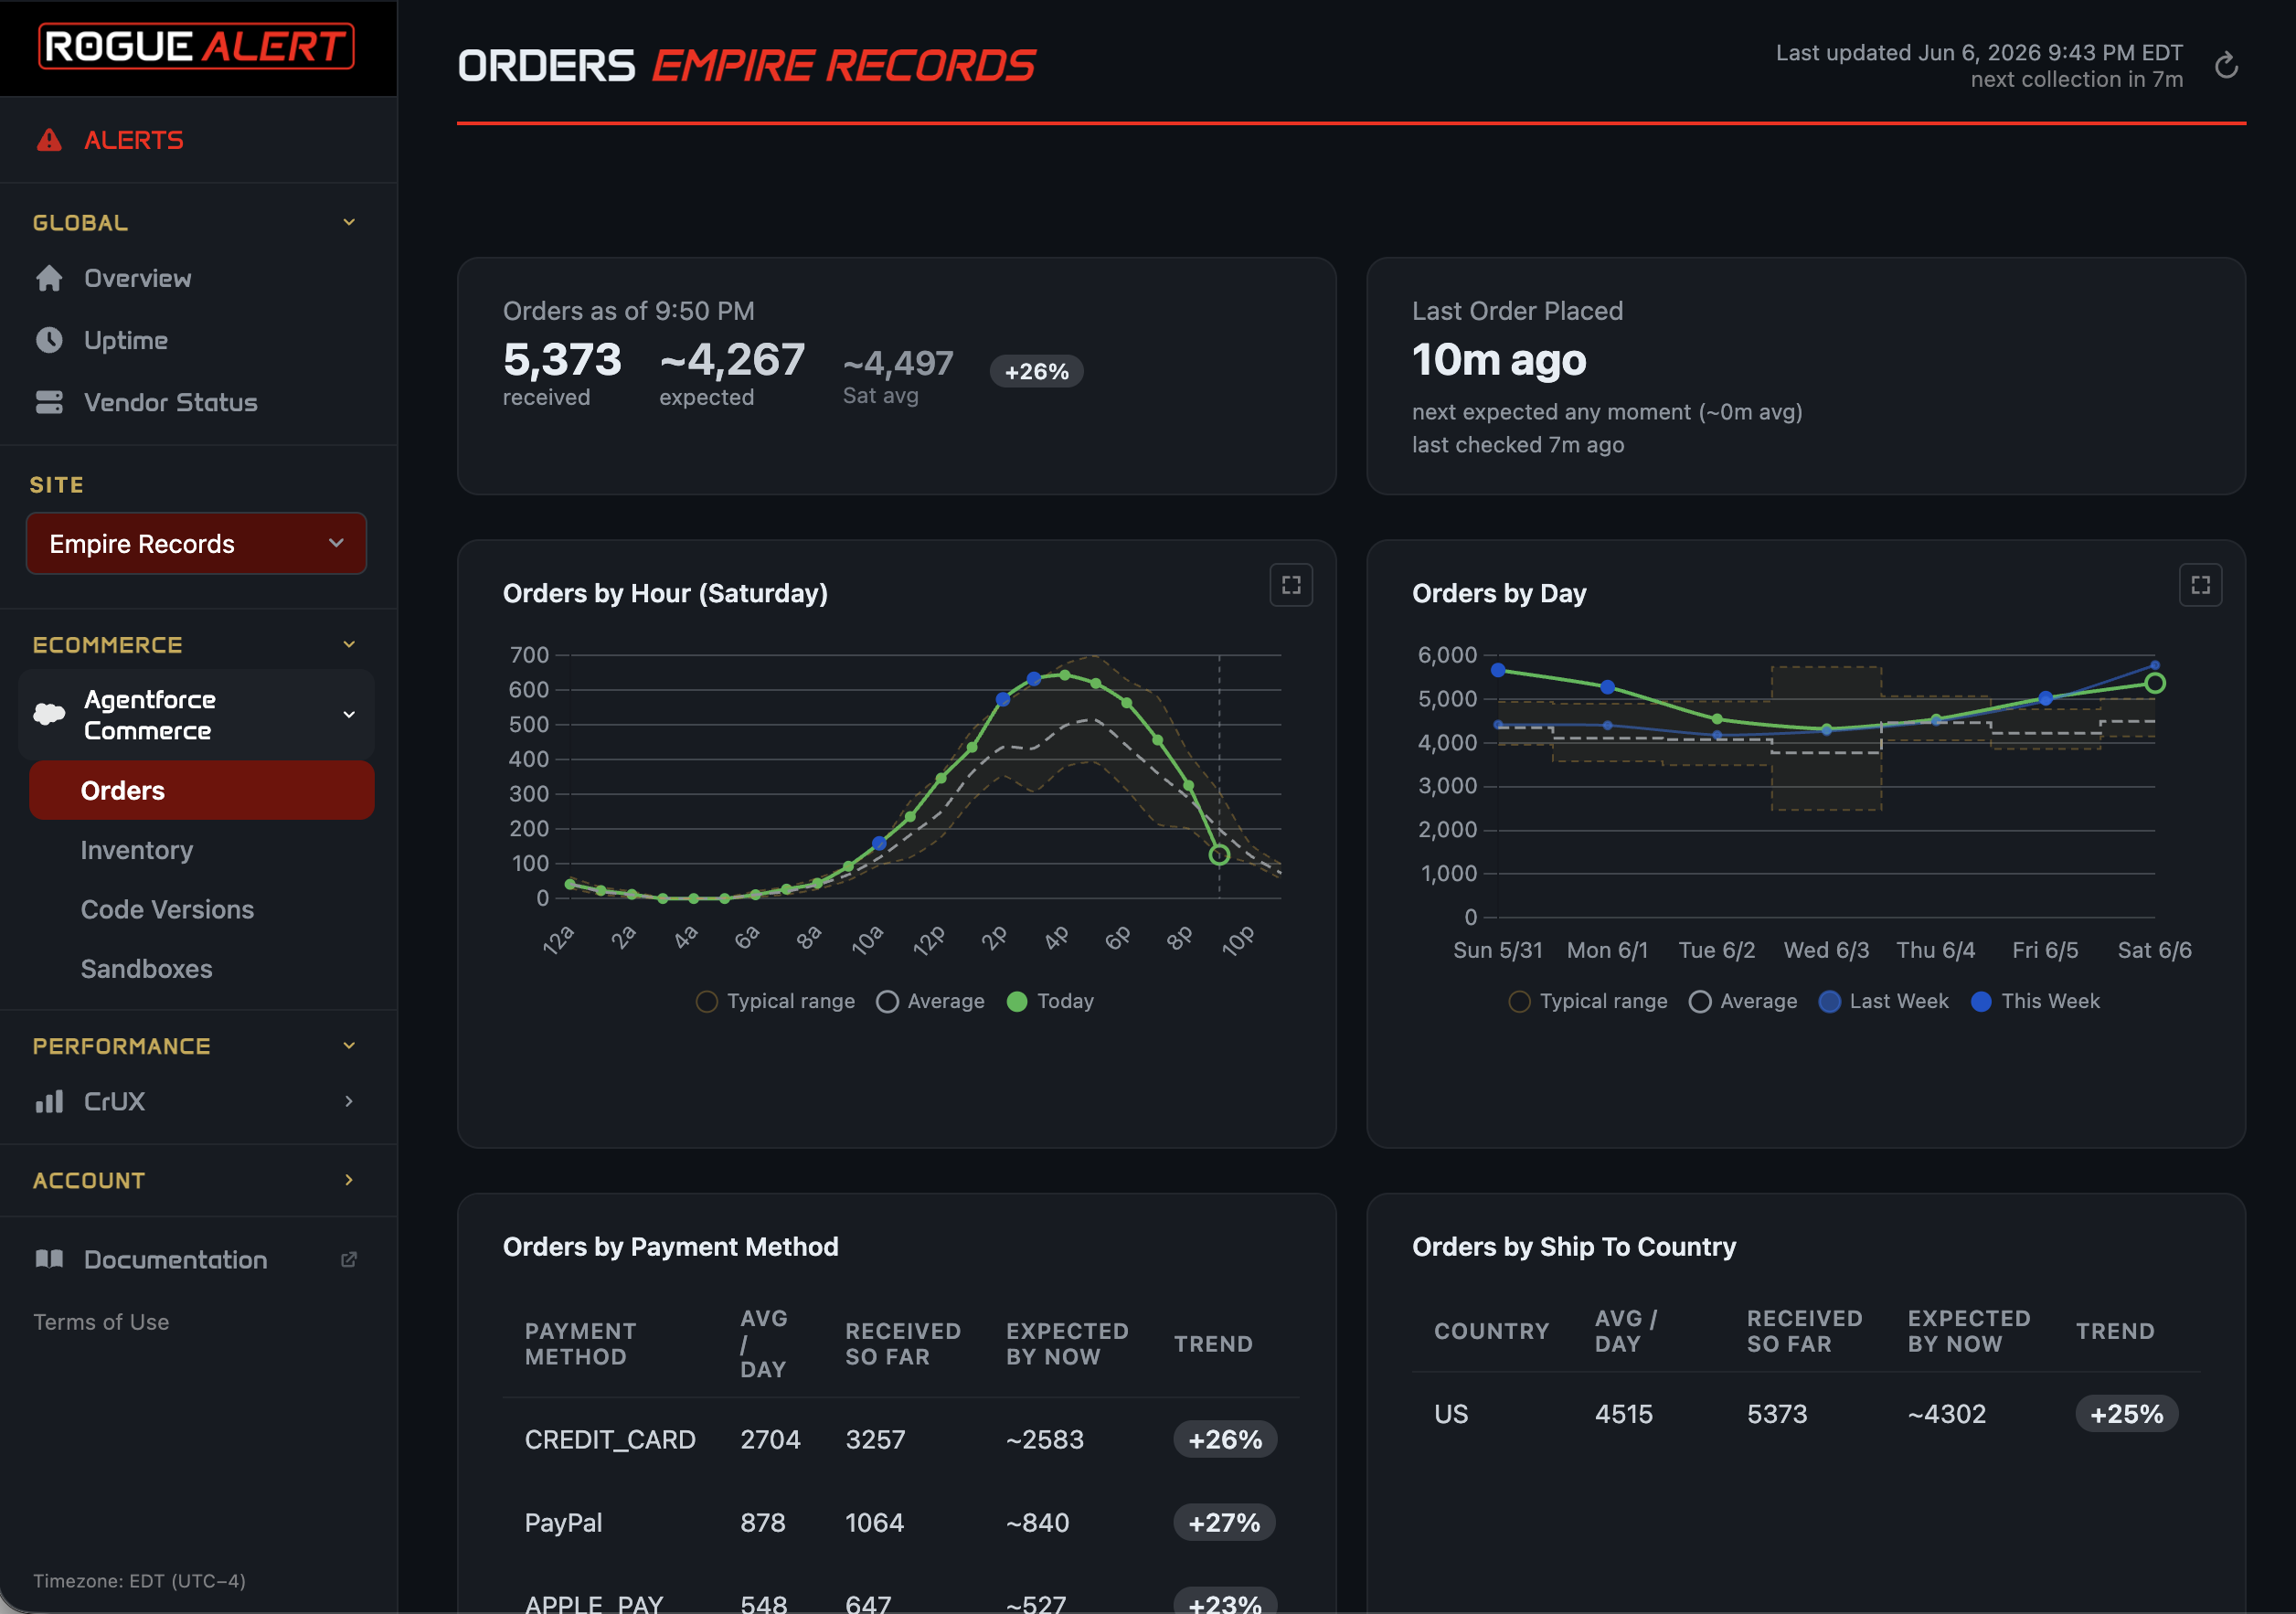Toggle Average in Orders by Day legend
The height and width of the screenshot is (1614, 2296).
pyautogui.click(x=1743, y=1001)
